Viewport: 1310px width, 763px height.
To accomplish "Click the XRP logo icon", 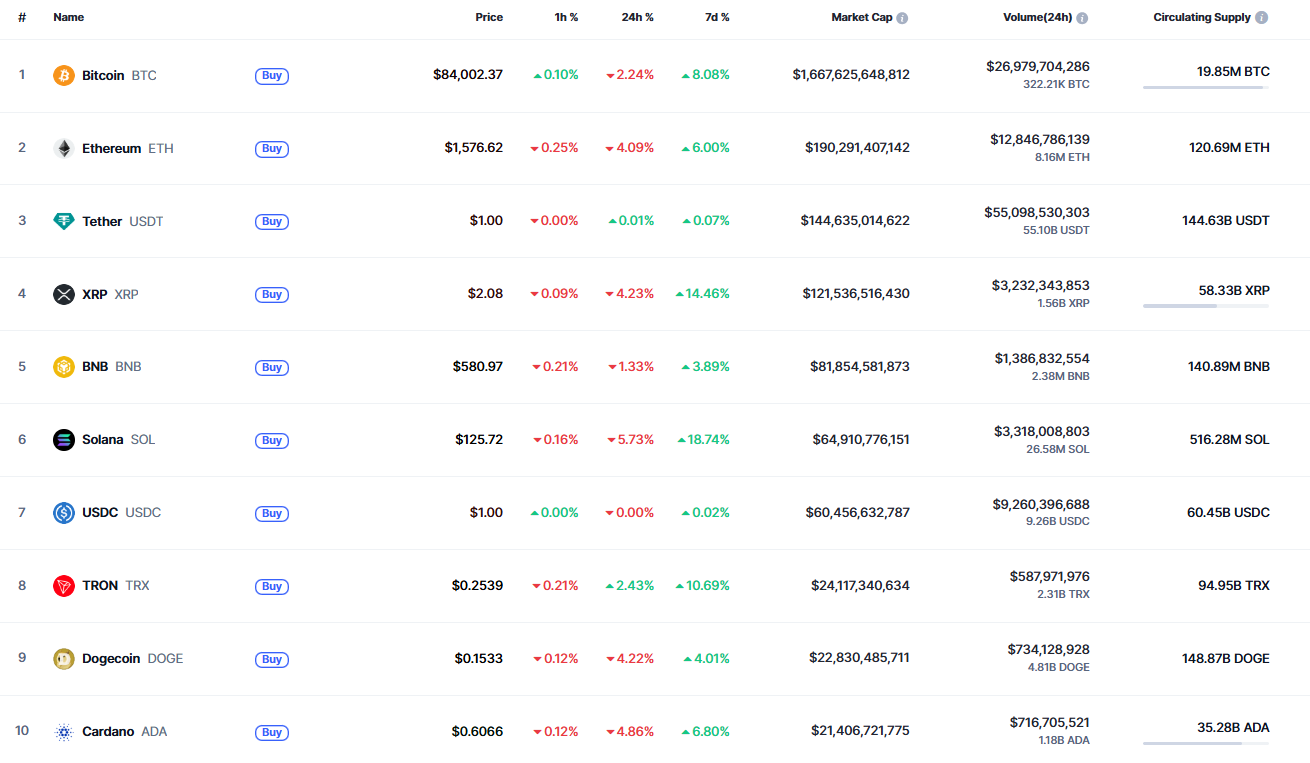I will 64,294.
